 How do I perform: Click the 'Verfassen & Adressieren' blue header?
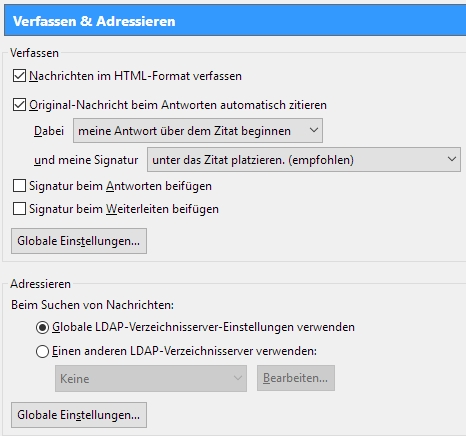click(x=235, y=21)
